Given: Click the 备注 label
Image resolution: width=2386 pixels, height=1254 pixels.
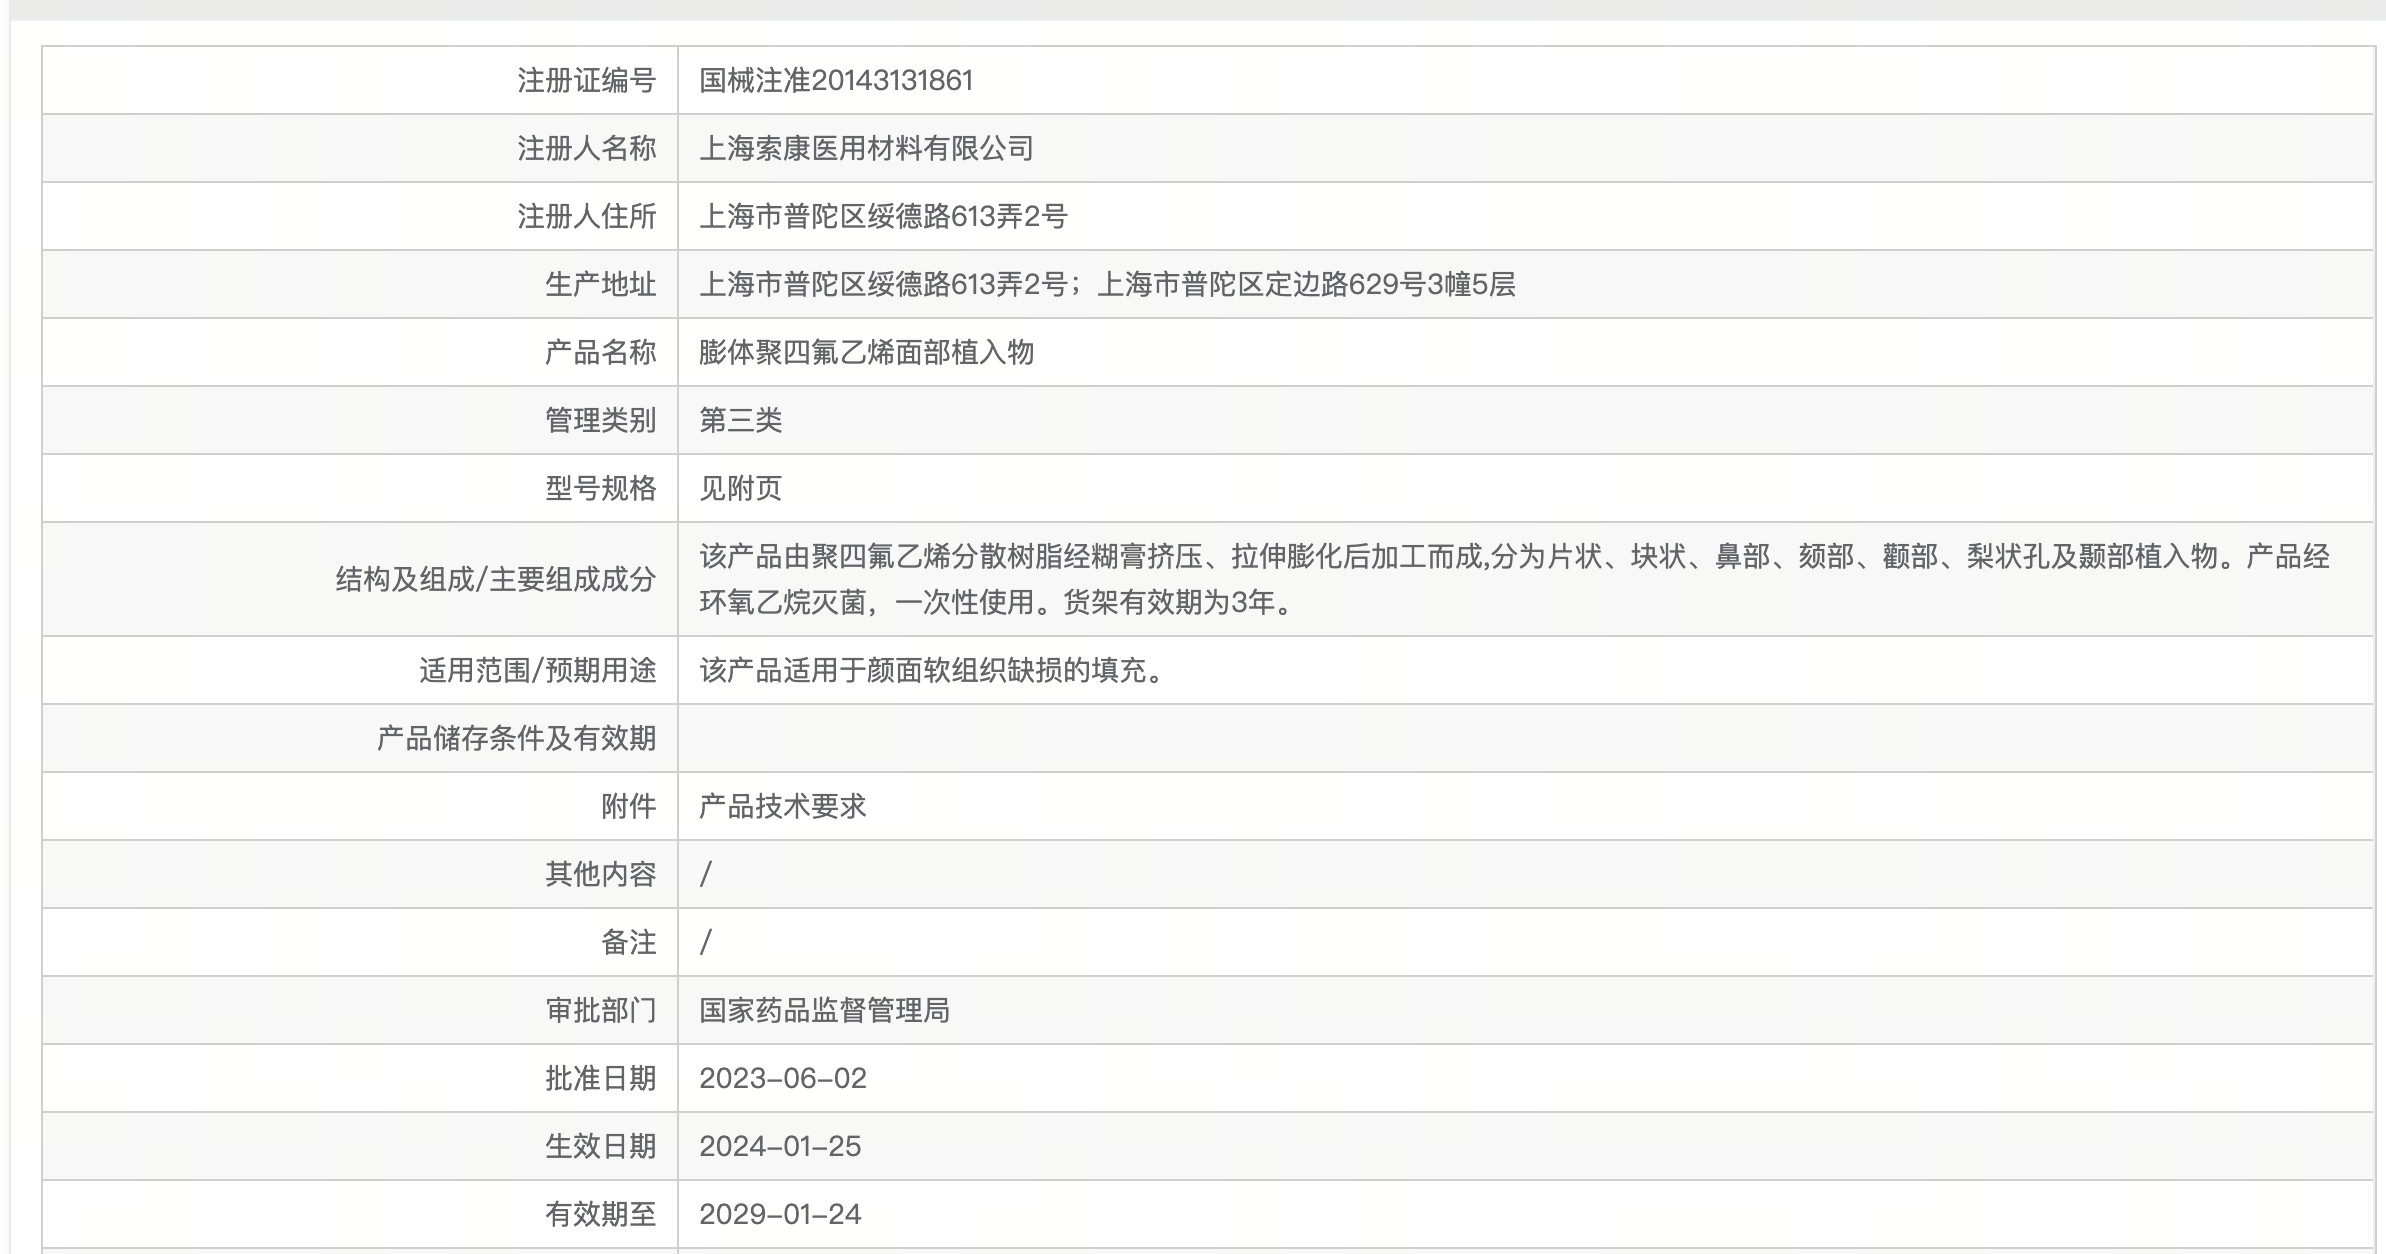Looking at the screenshot, I should point(628,942).
